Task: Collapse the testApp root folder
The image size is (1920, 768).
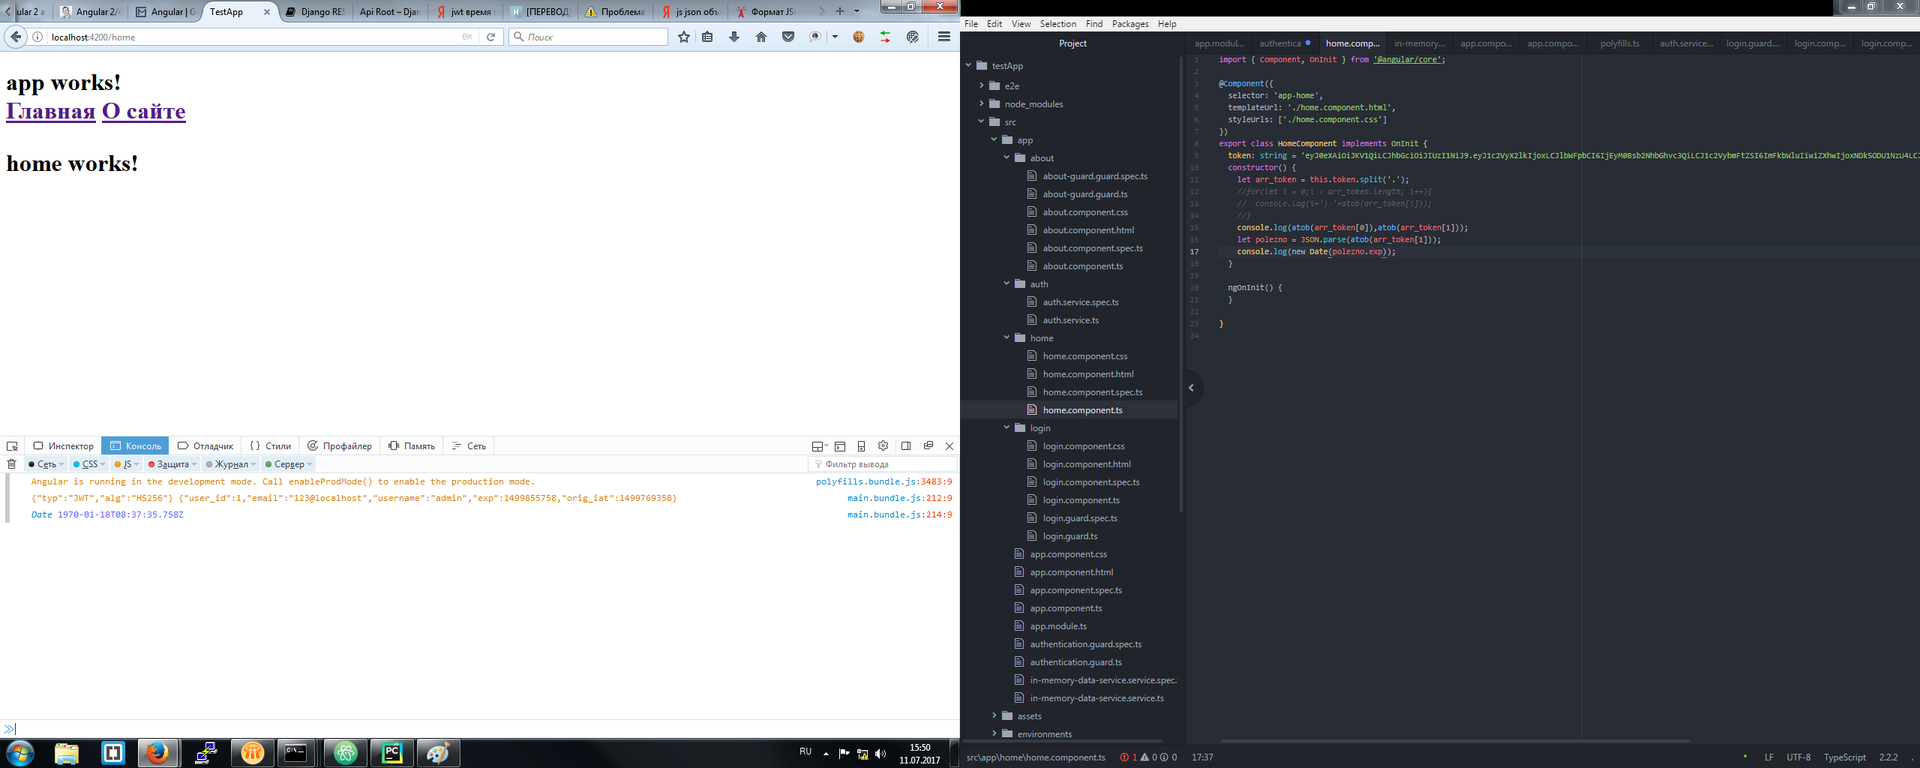Action: click(969, 66)
